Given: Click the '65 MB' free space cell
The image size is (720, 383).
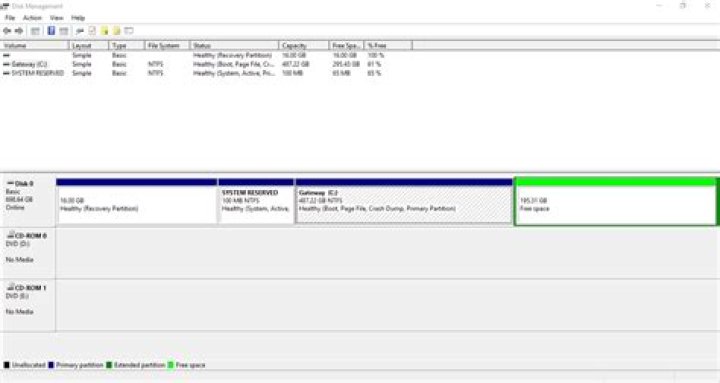Looking at the screenshot, I should pos(341,73).
